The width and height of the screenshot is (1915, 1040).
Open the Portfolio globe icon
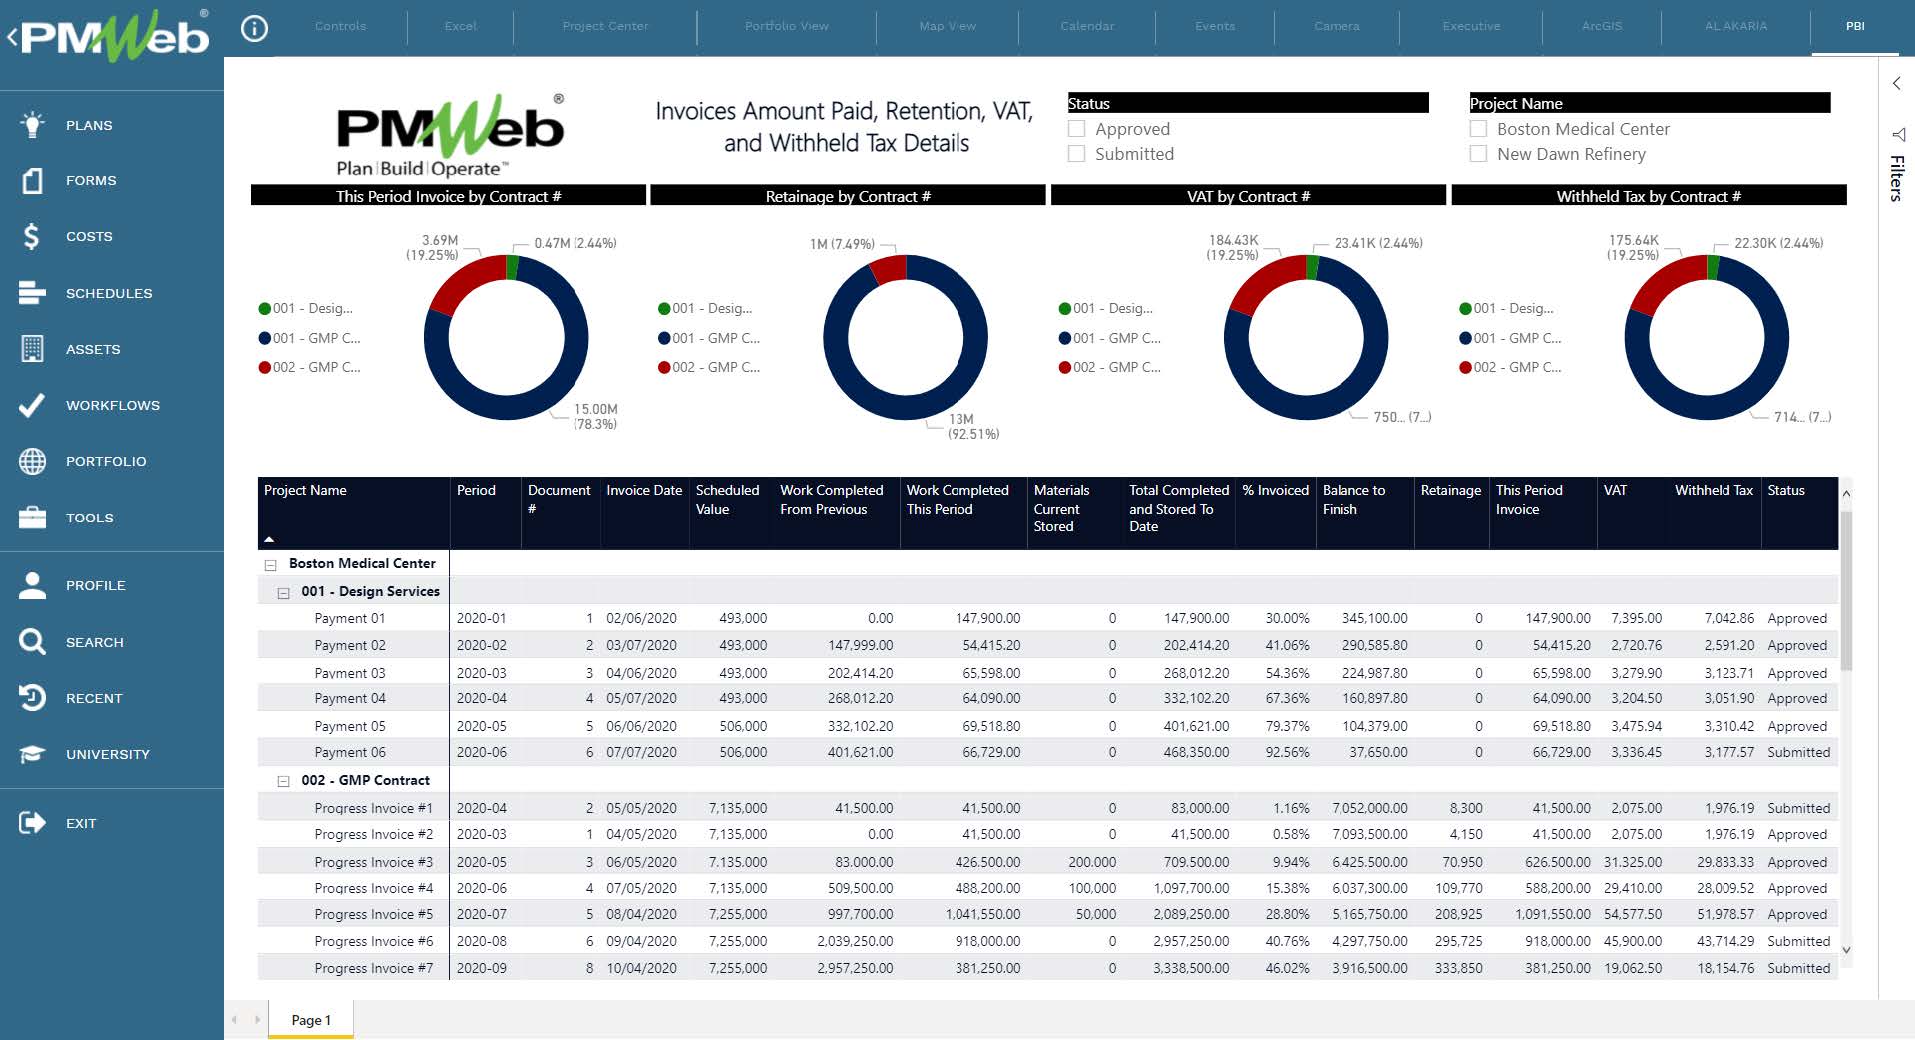pyautogui.click(x=33, y=460)
